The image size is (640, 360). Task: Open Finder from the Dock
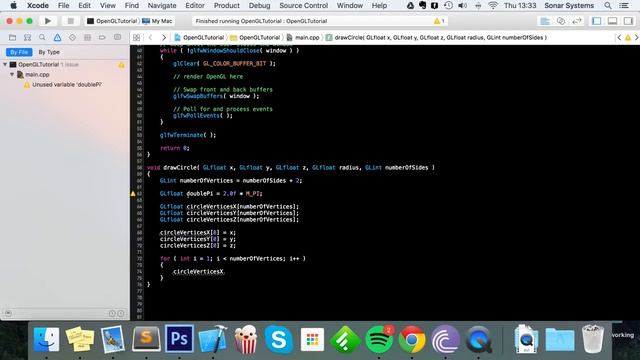(46, 339)
